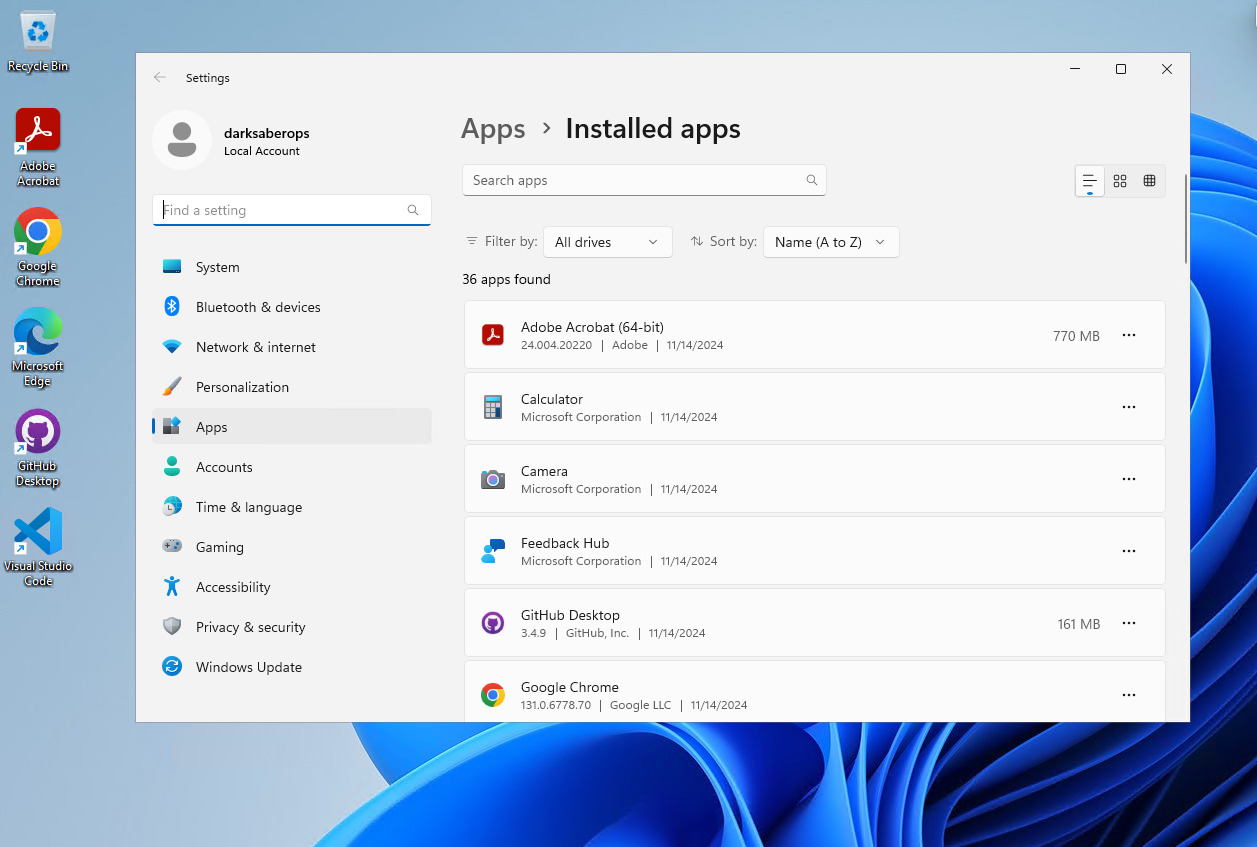This screenshot has height=847, width=1257.
Task: Open more options for GitHub Desktop
Action: click(x=1129, y=624)
